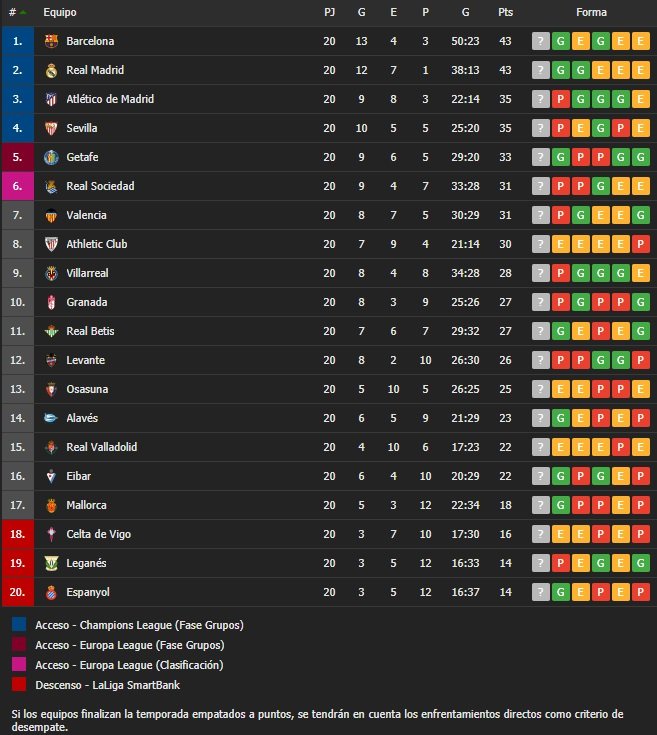Screen dimensions: 657x735
Task: Select the Sevilla club crest icon
Action: [51, 128]
